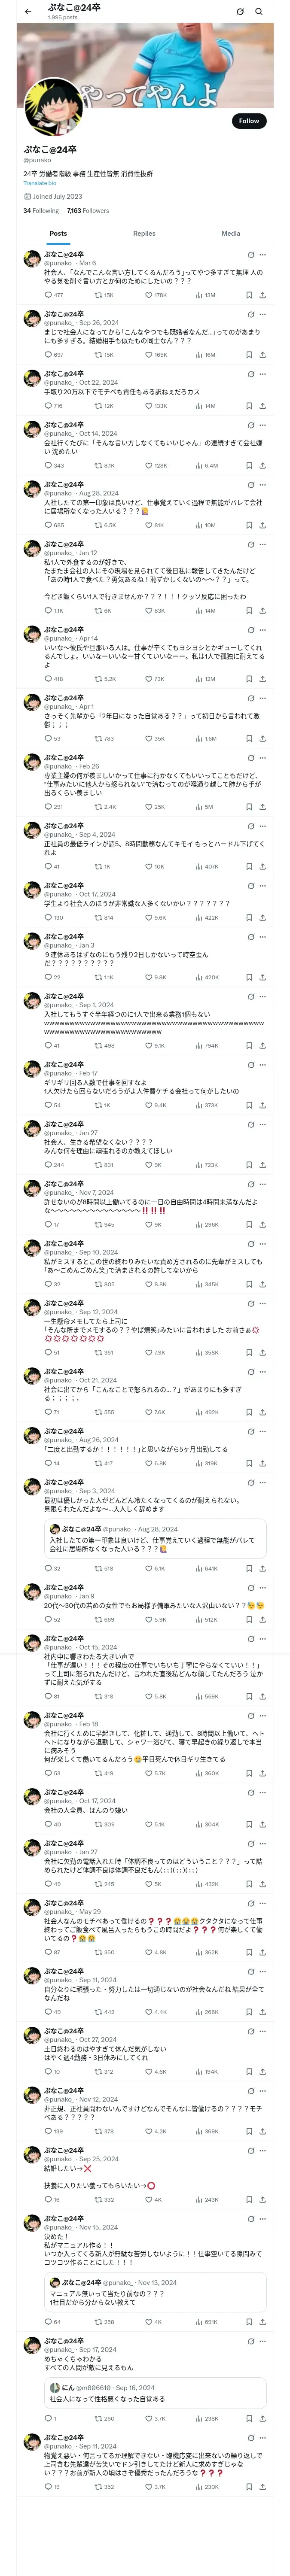Open the search icon in the profile header
The height and width of the screenshot is (2576, 290).
(259, 12)
